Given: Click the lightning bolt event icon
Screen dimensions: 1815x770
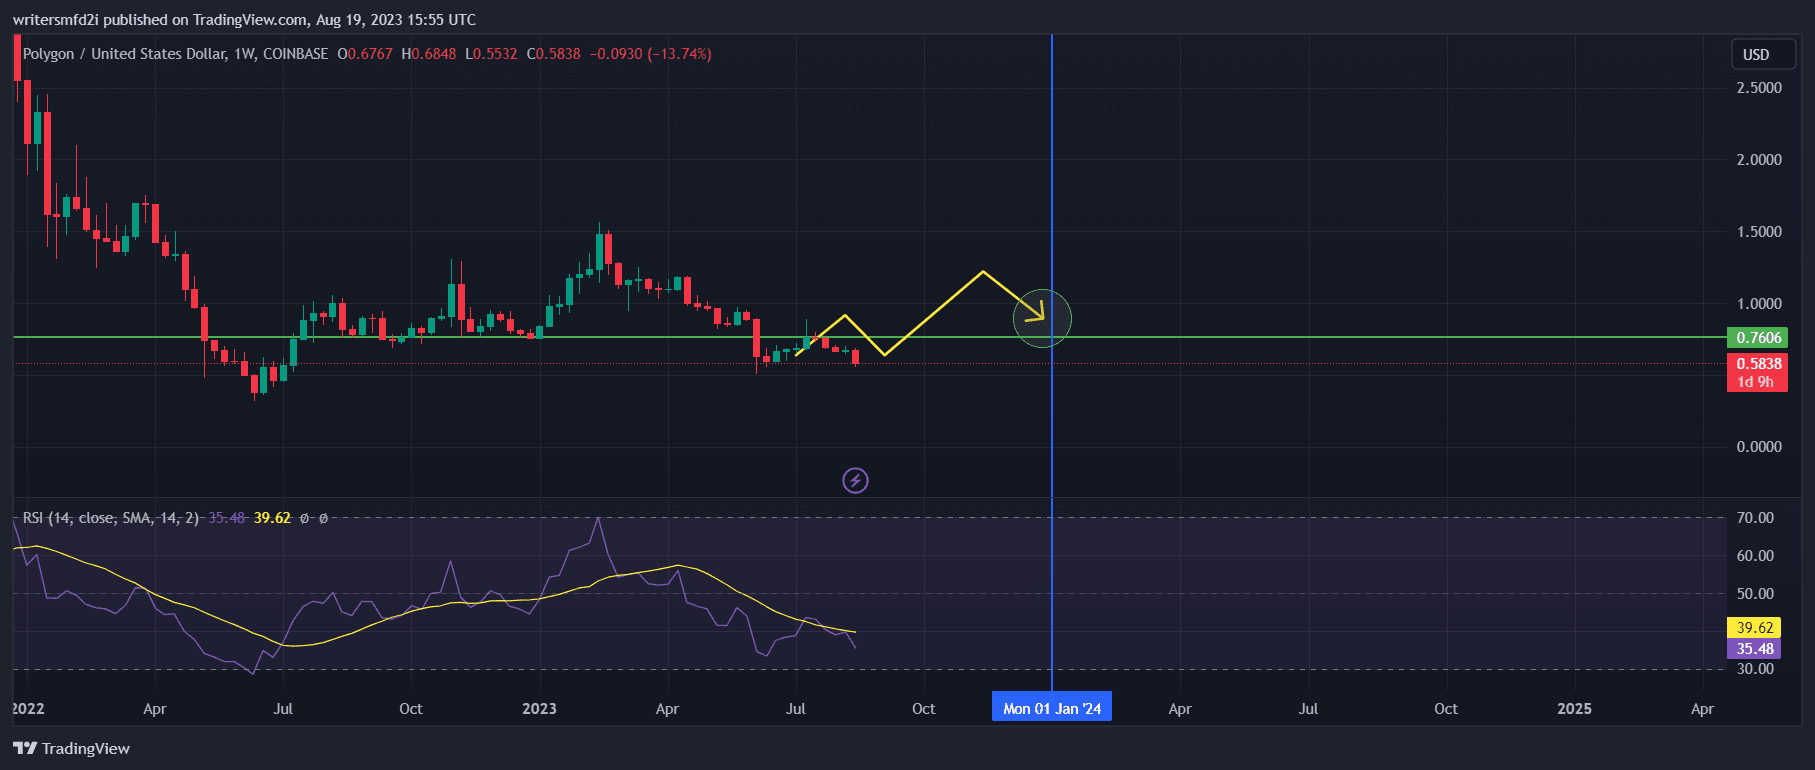Looking at the screenshot, I should click(x=855, y=481).
